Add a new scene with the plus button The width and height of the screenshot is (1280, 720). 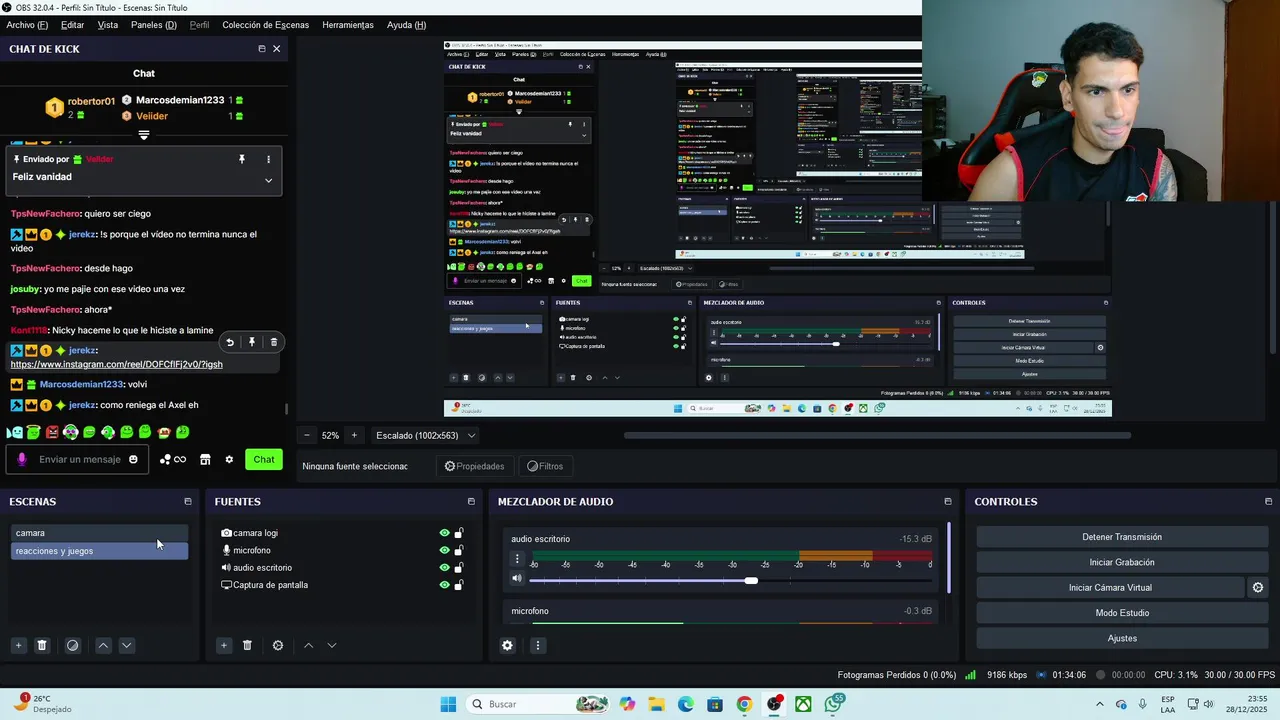pyautogui.click(x=18, y=646)
